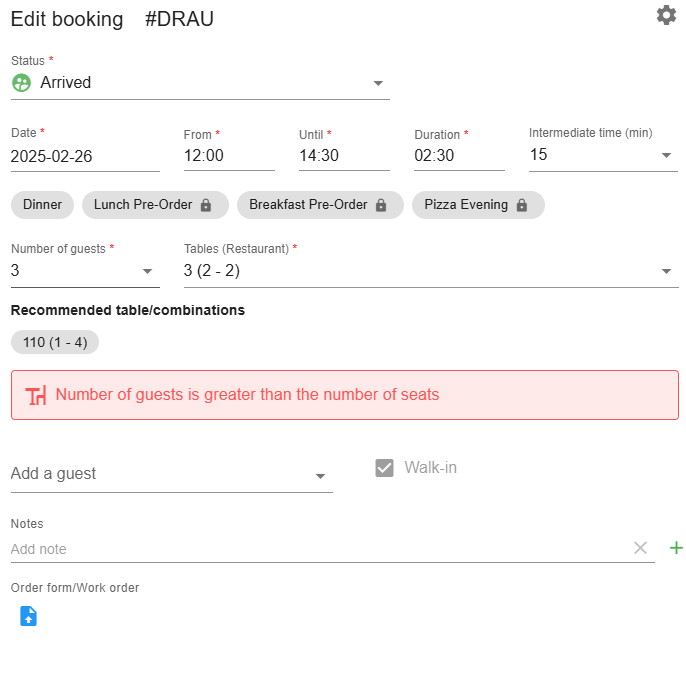Click the green Arrived status icon

click(21, 83)
